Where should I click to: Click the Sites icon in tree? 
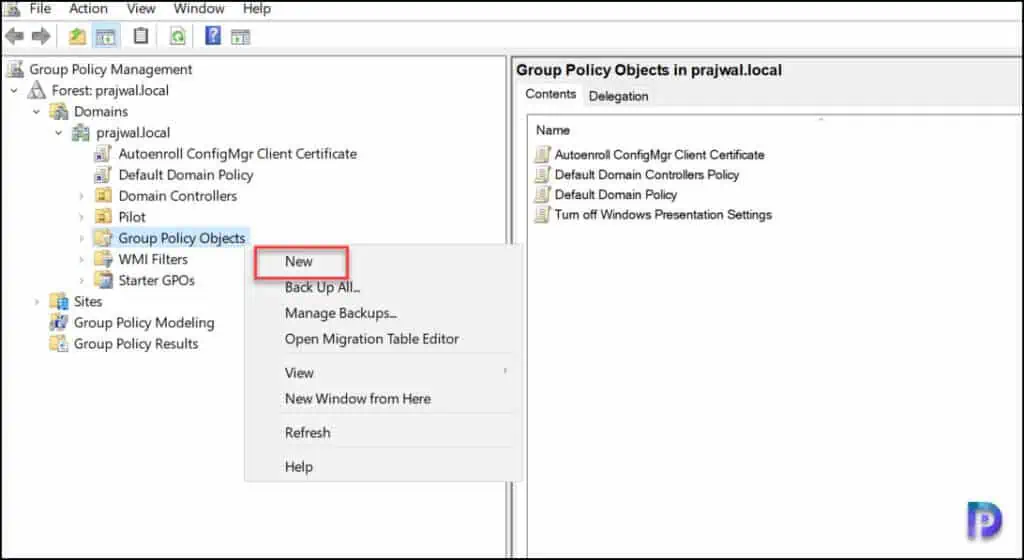[x=59, y=301]
